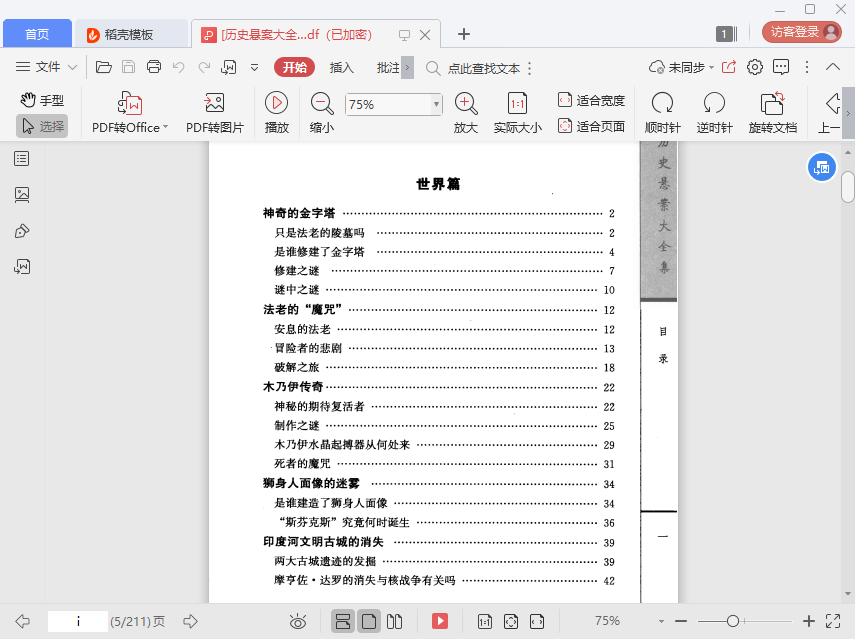The width and height of the screenshot is (855, 639).
Task: Switch to the 稻壳模板 tab
Action: [131, 34]
